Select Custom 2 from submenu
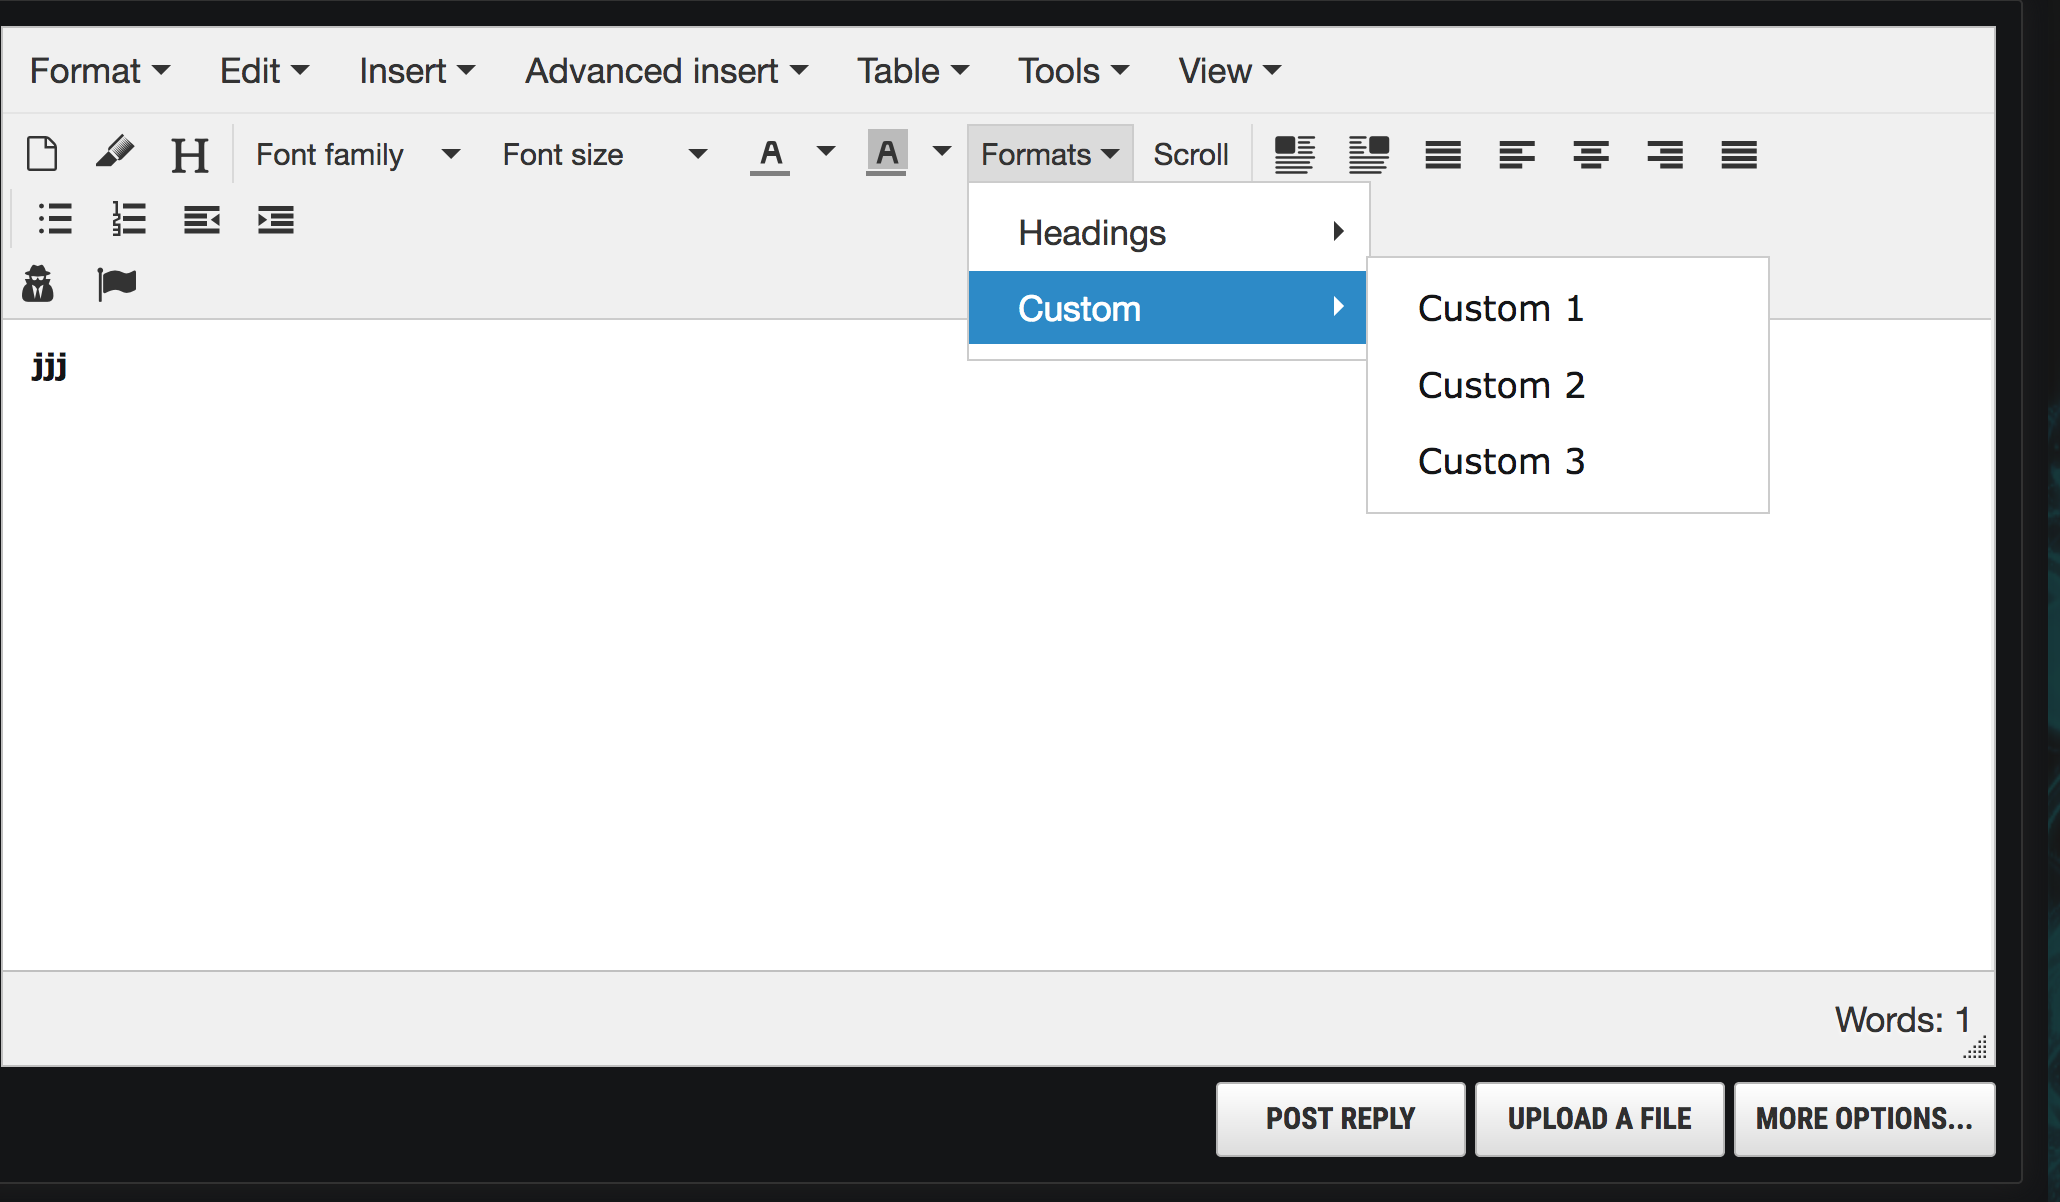 (x=1501, y=385)
